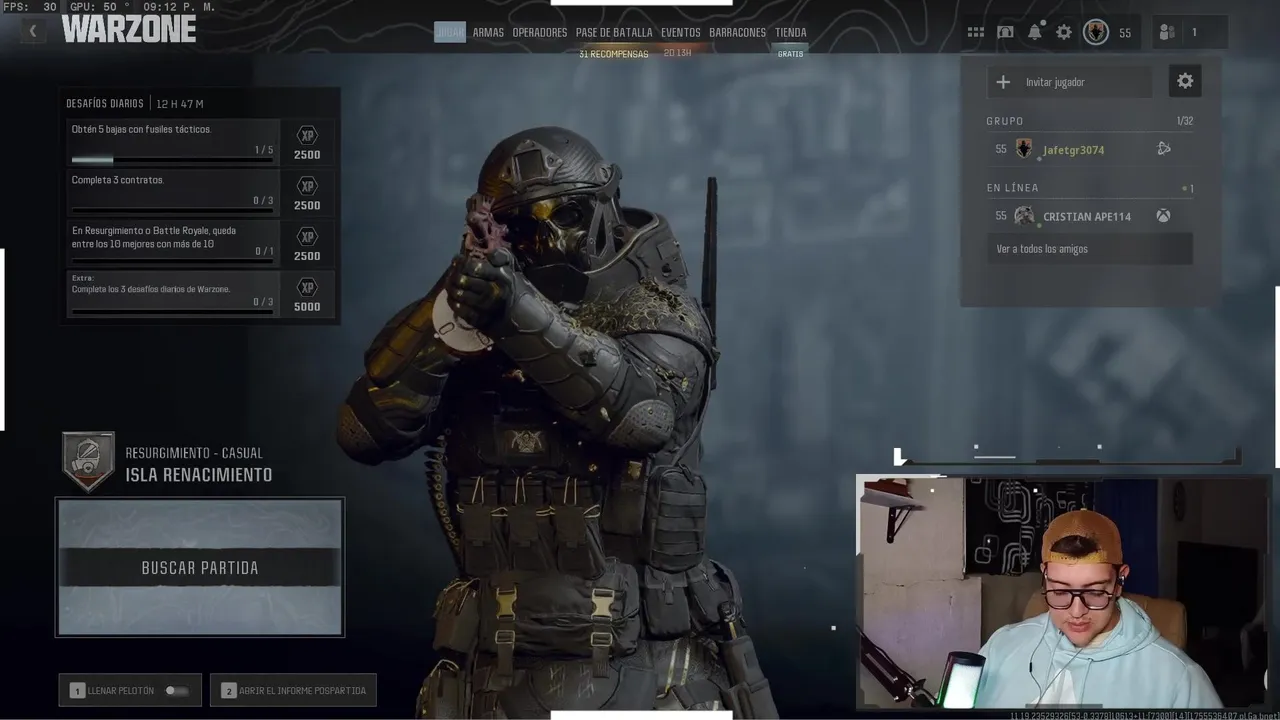
Task: Click the Warzone logo
Action: point(128,29)
